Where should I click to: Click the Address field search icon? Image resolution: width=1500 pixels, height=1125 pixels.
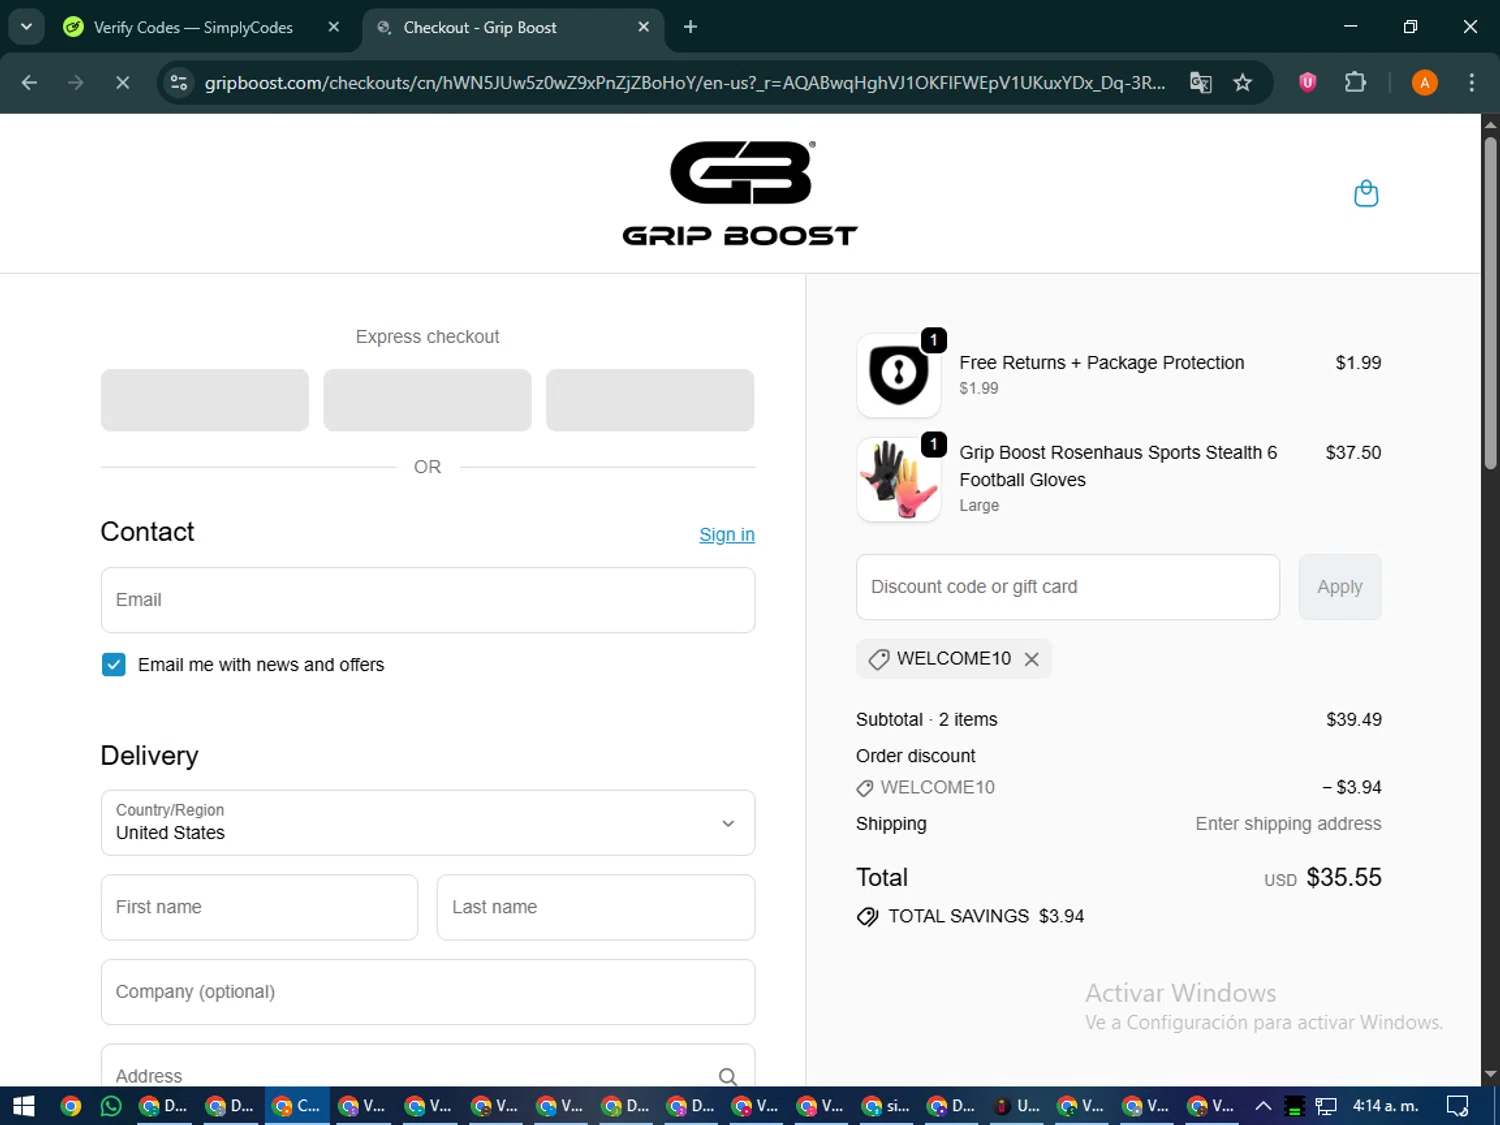point(728,1076)
